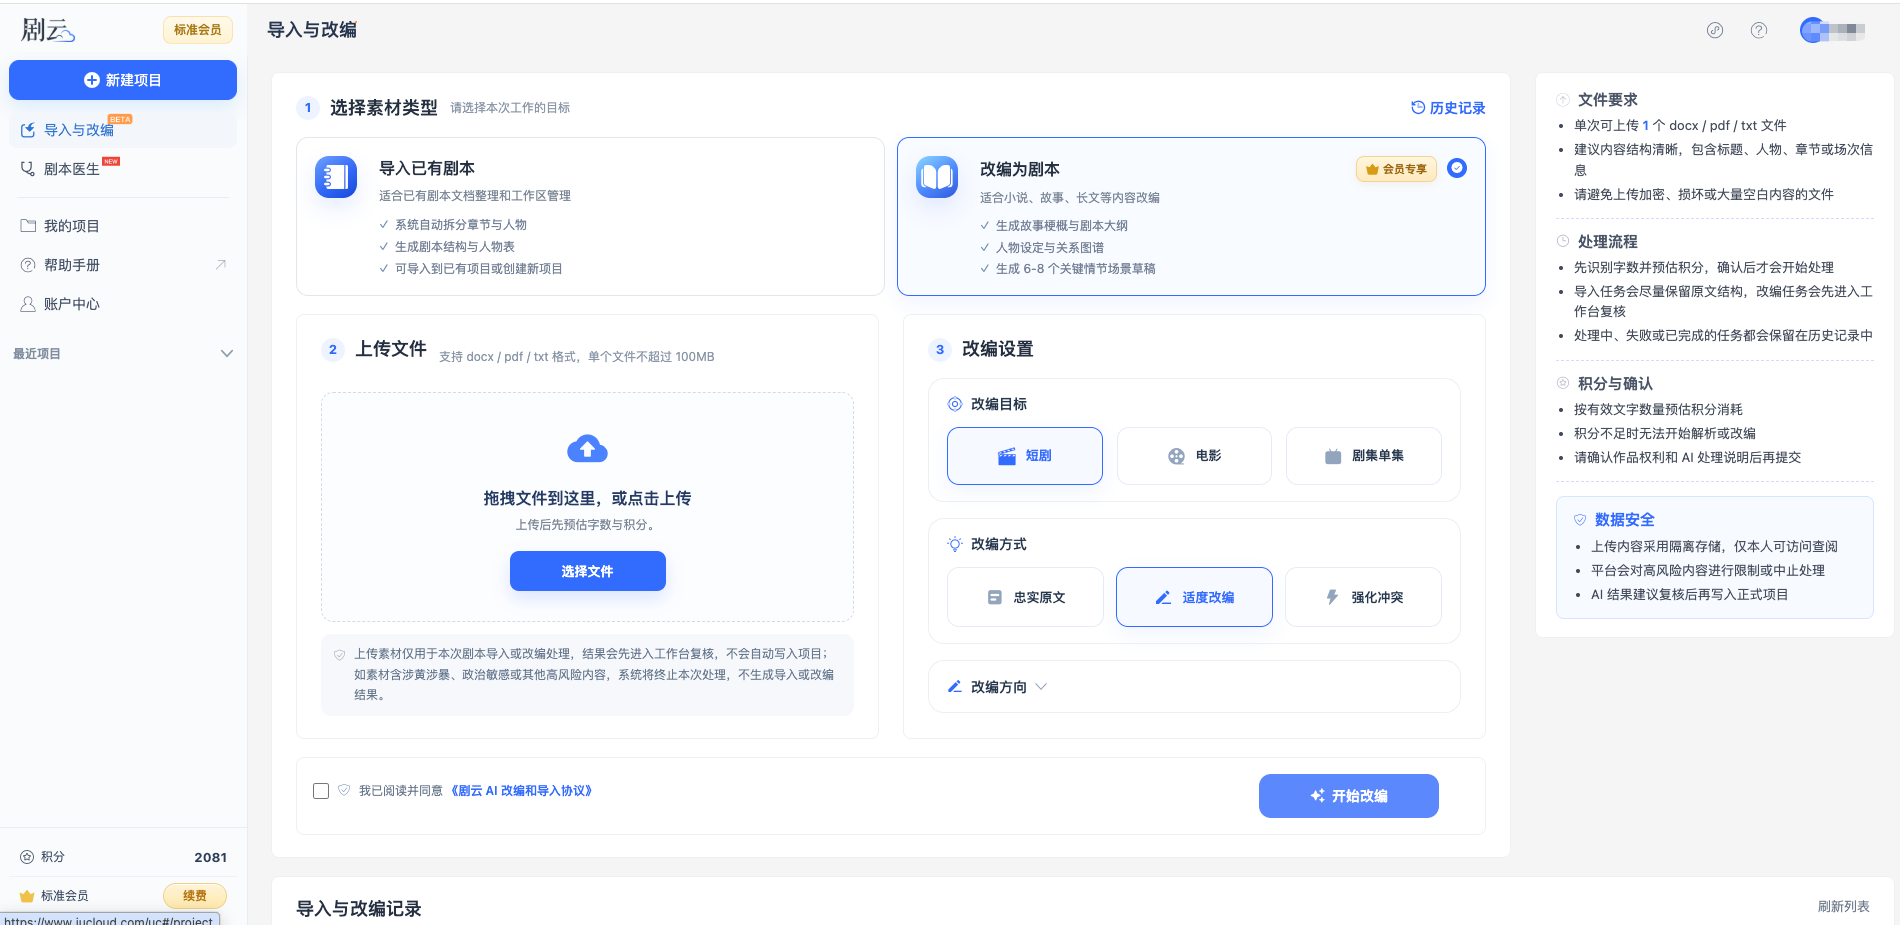
Task: Click the 导入已有剧本 blue document icon
Action: click(x=336, y=177)
